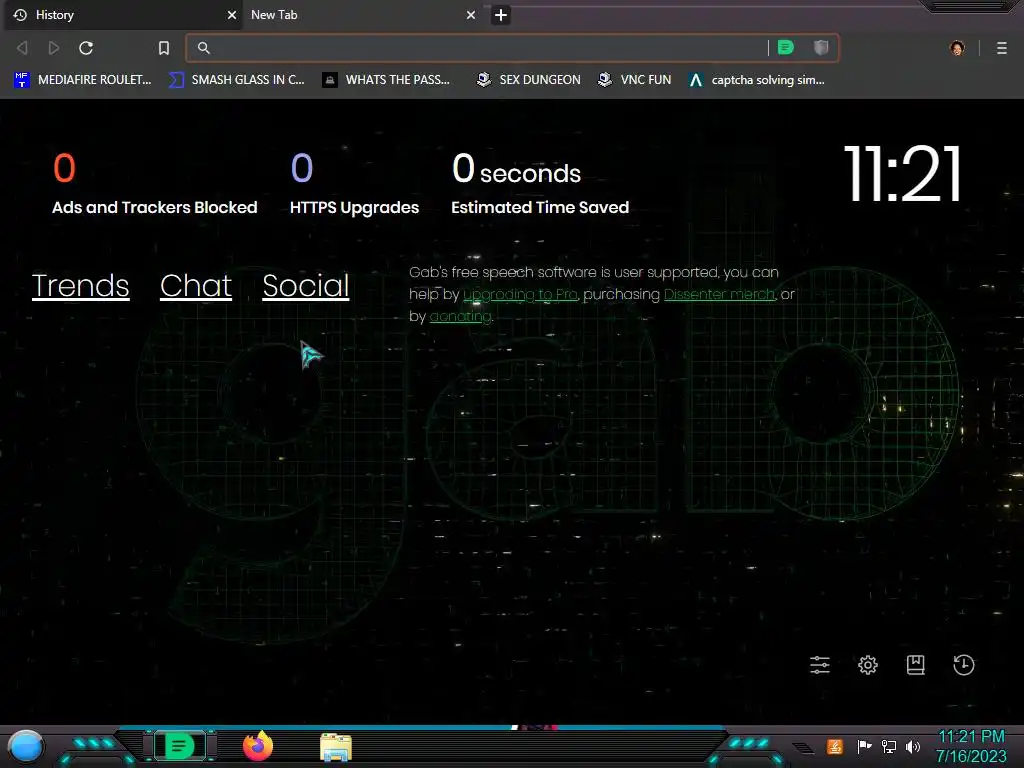Close the History tab
Viewport: 1024px width, 768px height.
pyautogui.click(x=232, y=15)
